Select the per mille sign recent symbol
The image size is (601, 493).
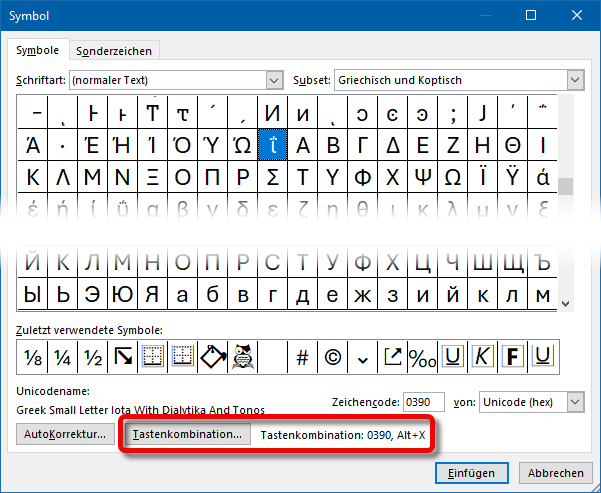coord(422,357)
